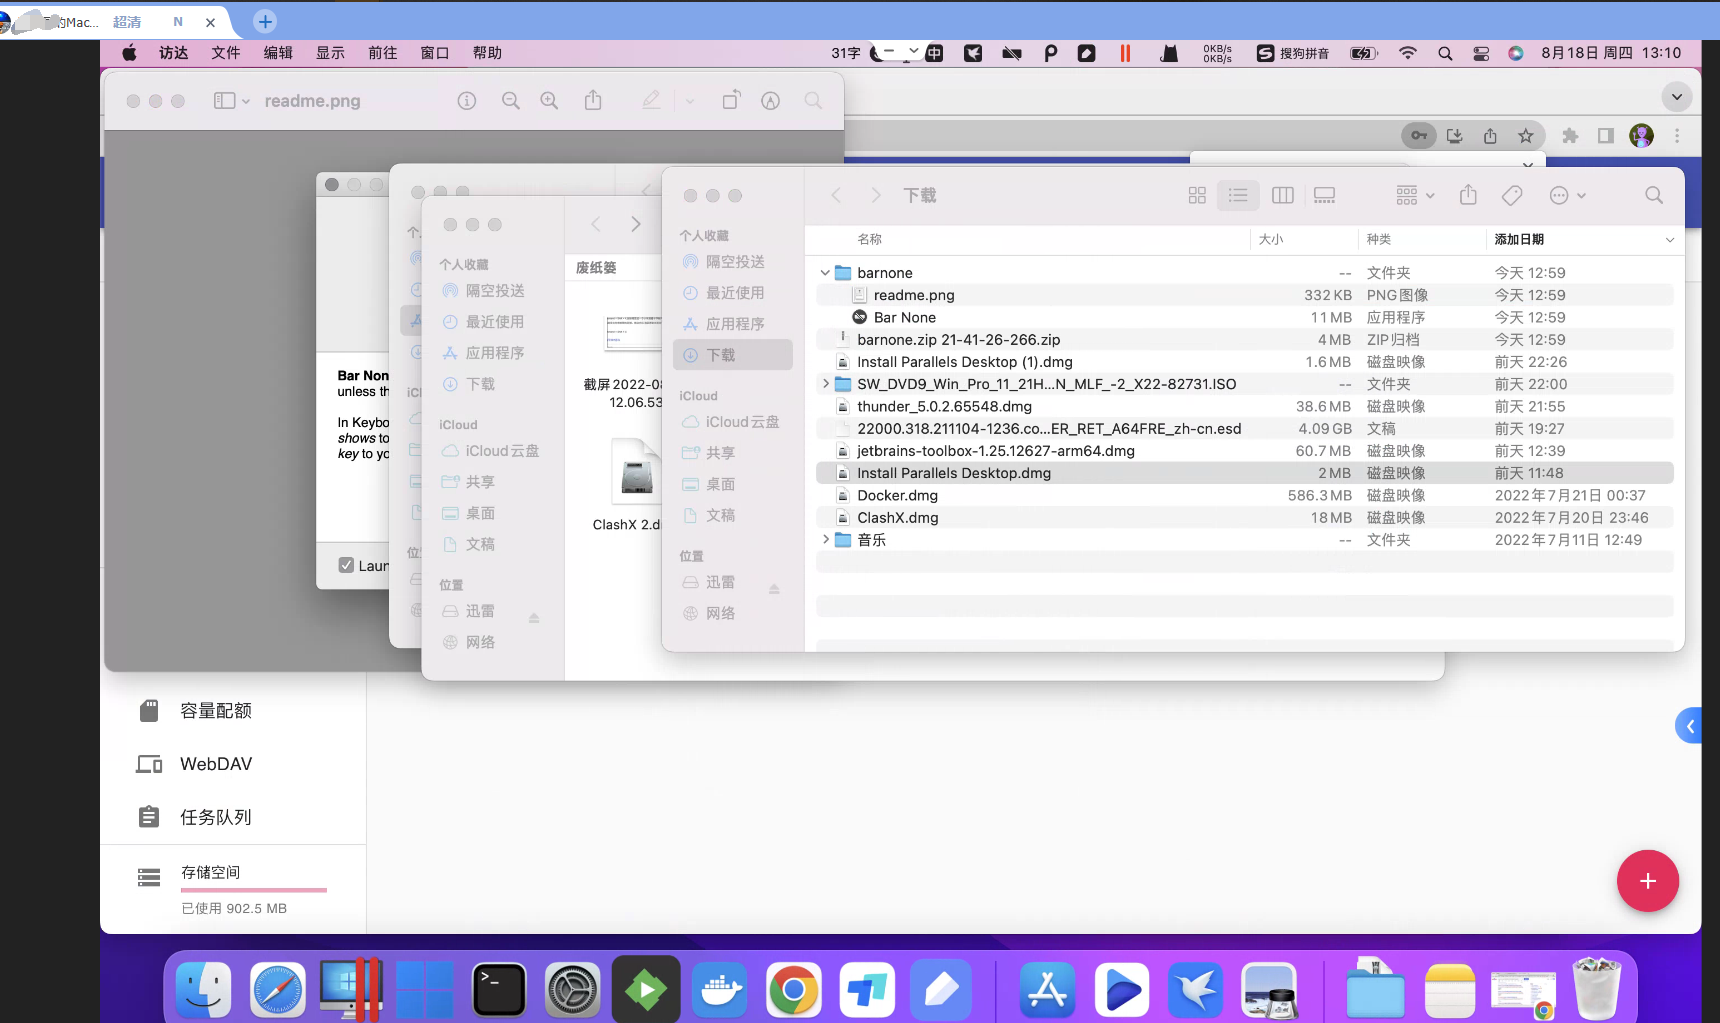
Task: Switch Finder to list view
Action: pos(1238,196)
